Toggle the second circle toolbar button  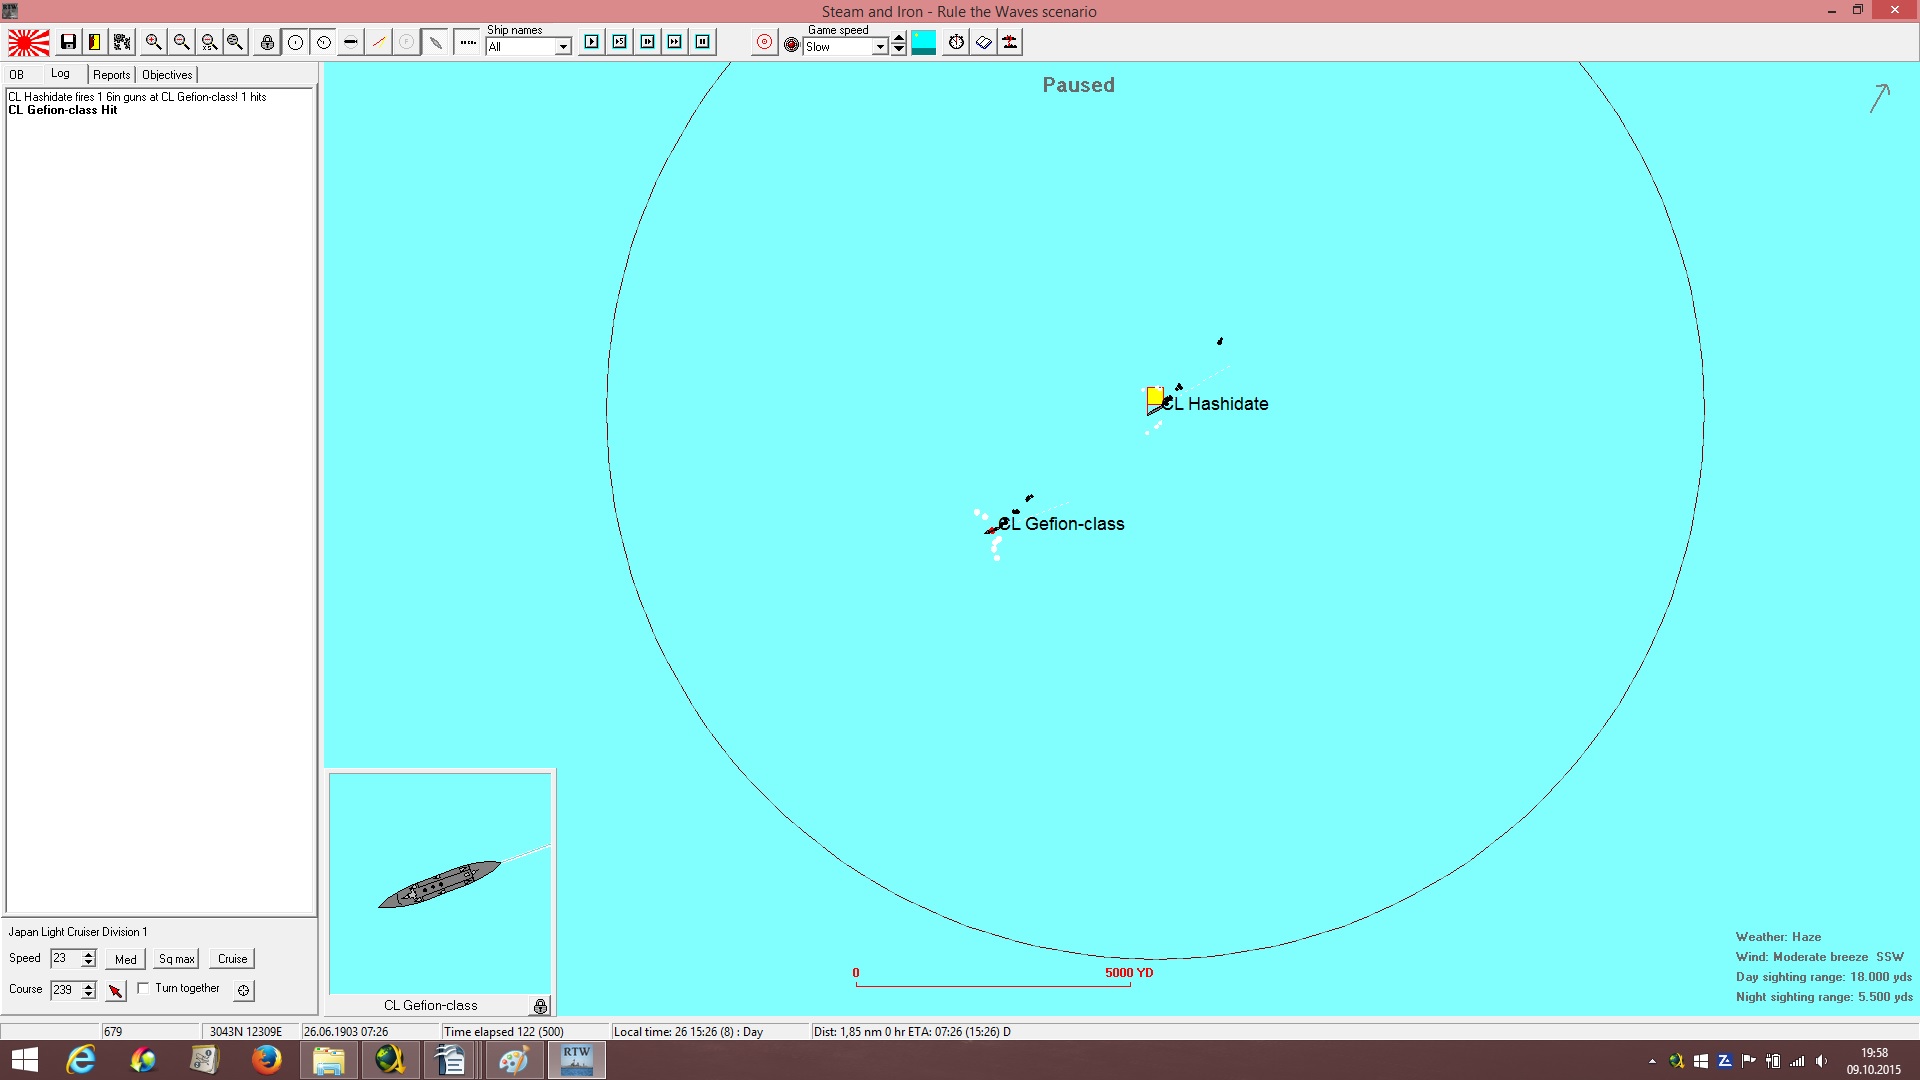323,42
